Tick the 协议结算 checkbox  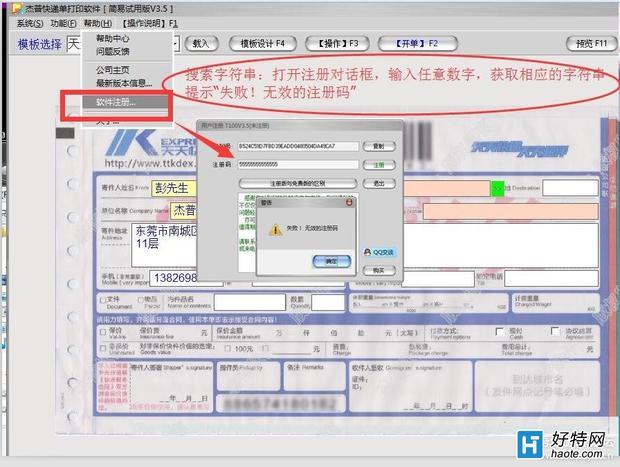[555, 331]
